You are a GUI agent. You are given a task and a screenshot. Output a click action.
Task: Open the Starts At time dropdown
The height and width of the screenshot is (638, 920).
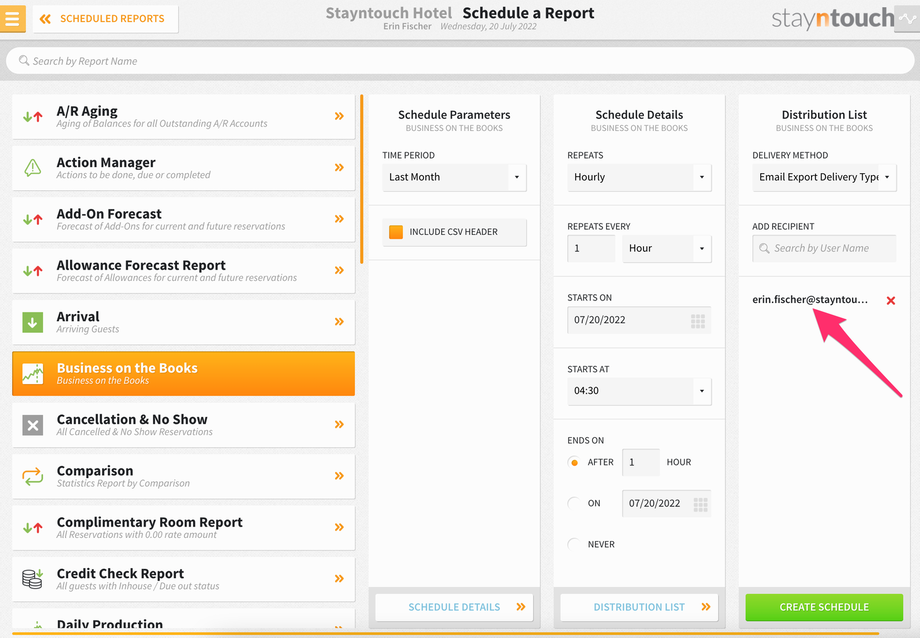(x=639, y=391)
